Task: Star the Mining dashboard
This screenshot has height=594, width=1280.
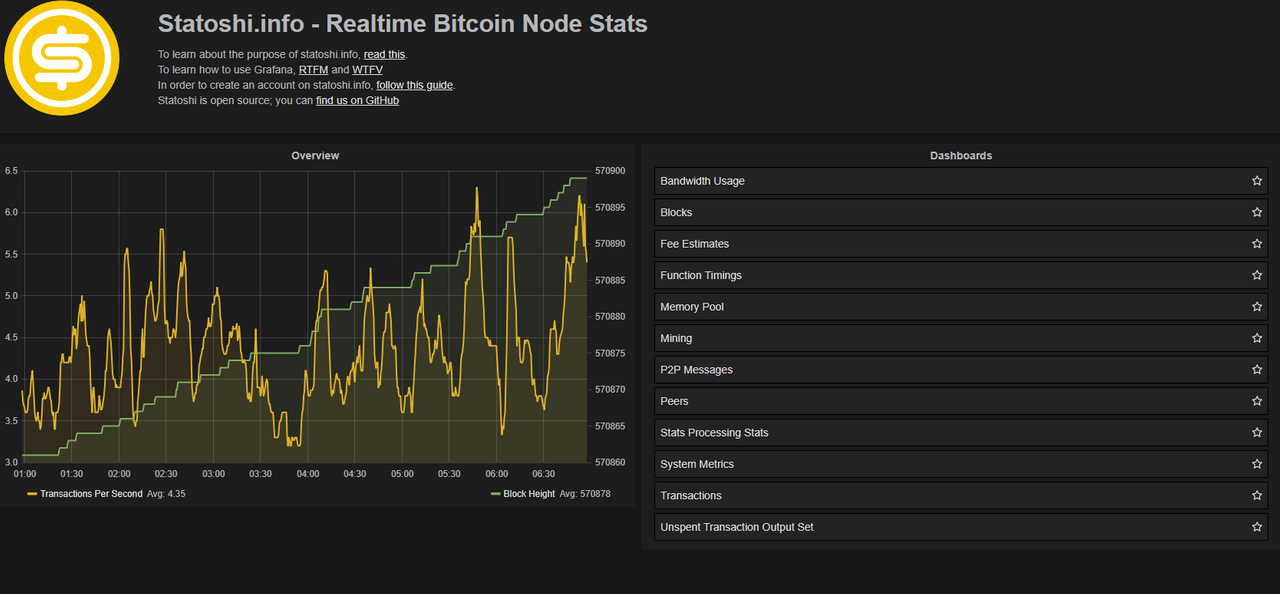Action: (x=1257, y=338)
